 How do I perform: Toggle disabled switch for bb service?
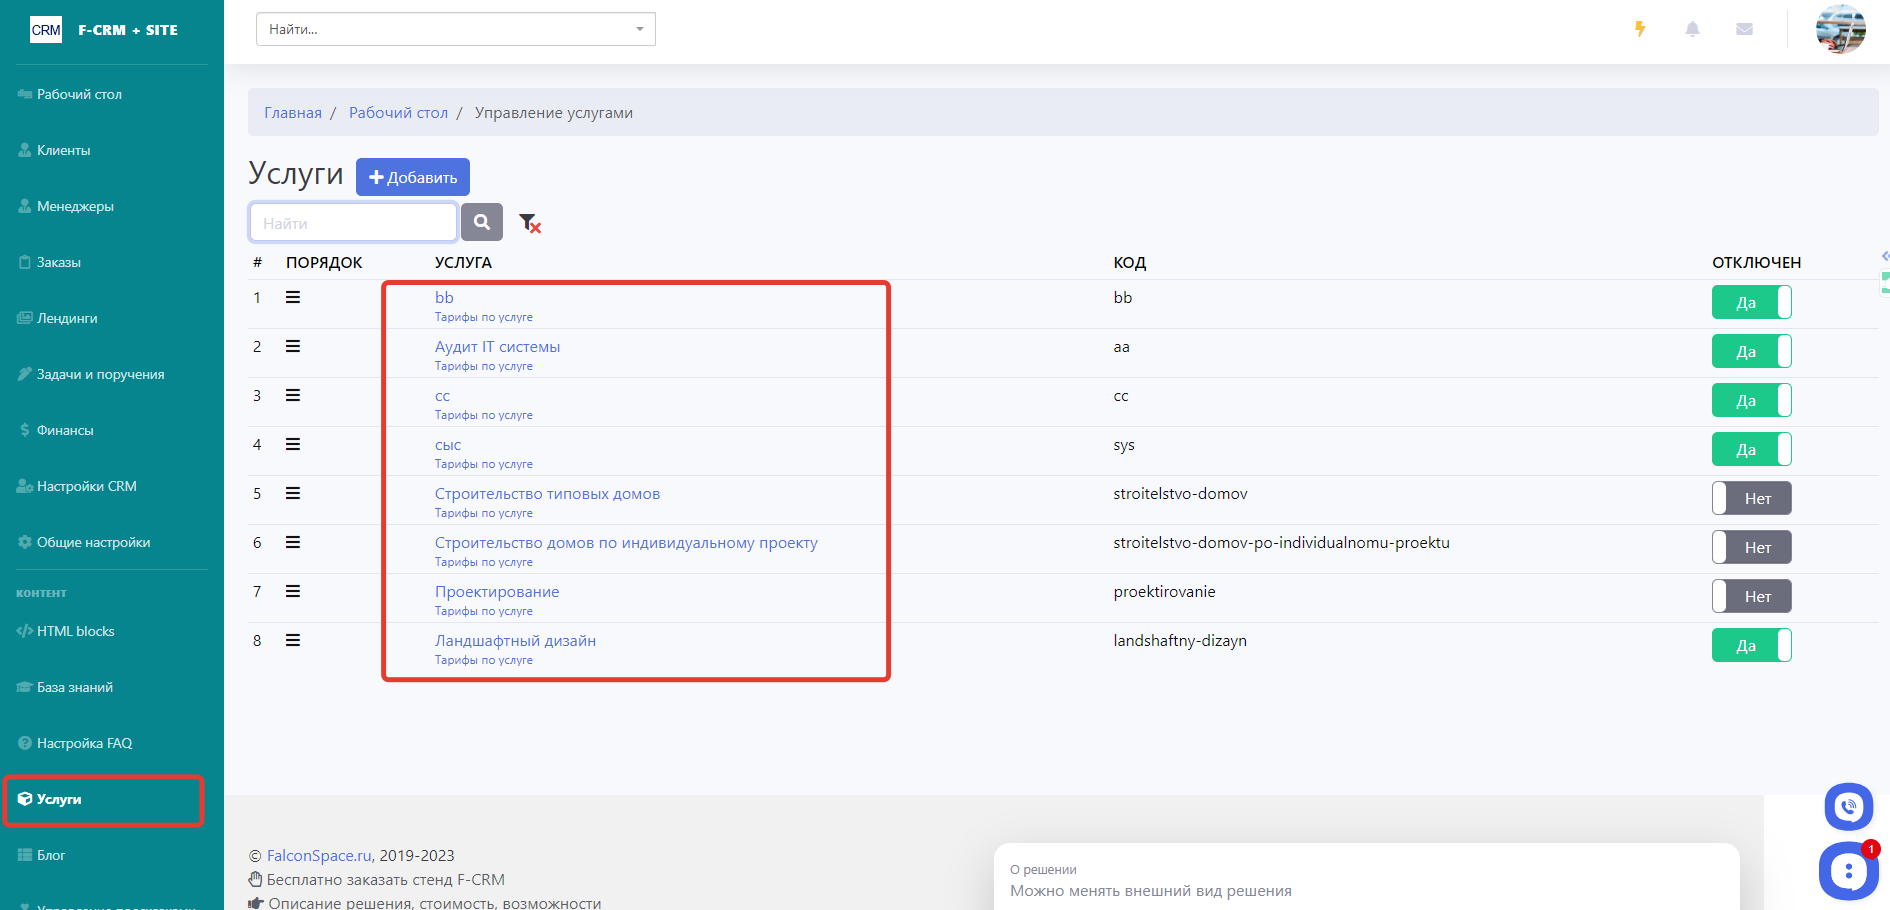tap(1751, 302)
